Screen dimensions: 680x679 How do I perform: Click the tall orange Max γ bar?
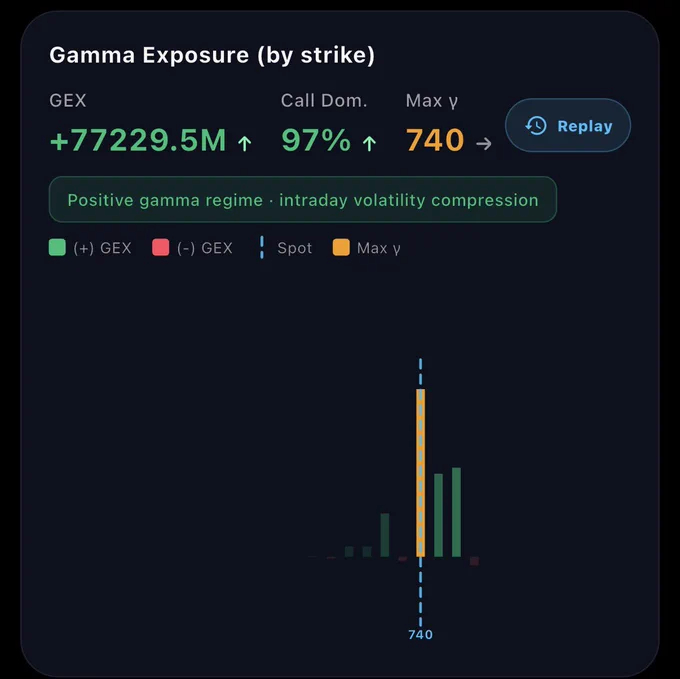420,473
